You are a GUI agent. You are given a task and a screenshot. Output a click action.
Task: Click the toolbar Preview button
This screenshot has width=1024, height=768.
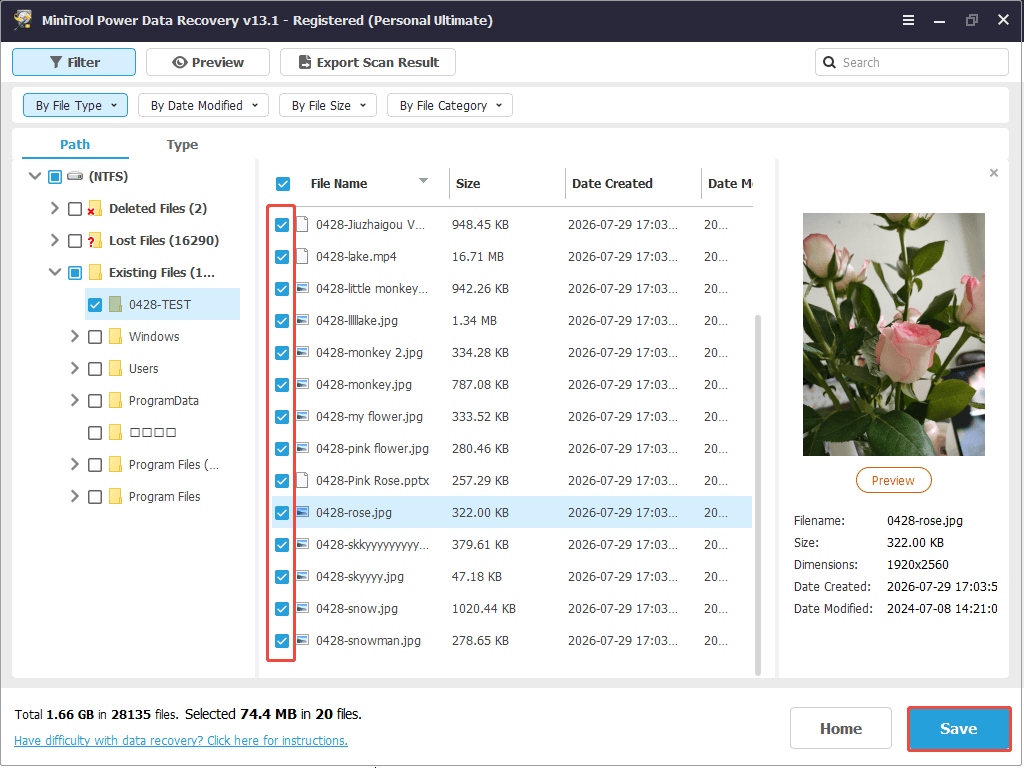(x=208, y=62)
